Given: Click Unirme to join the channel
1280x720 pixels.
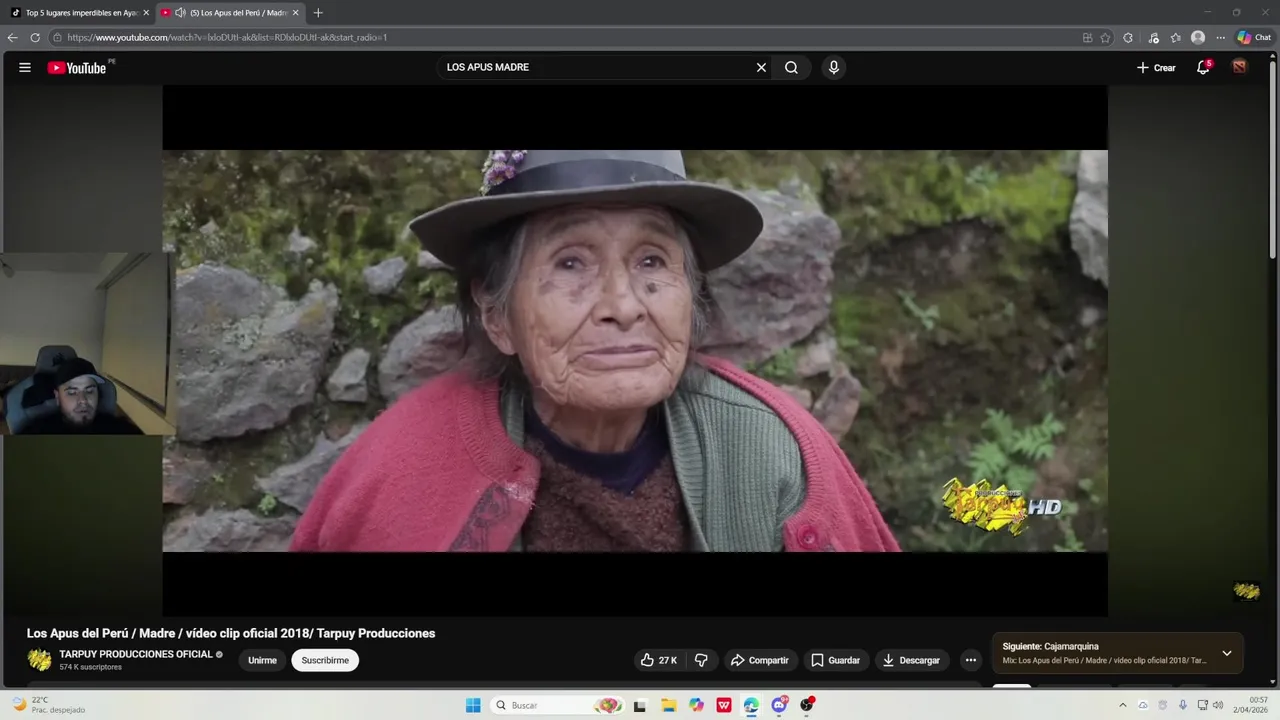Looking at the screenshot, I should point(262,660).
